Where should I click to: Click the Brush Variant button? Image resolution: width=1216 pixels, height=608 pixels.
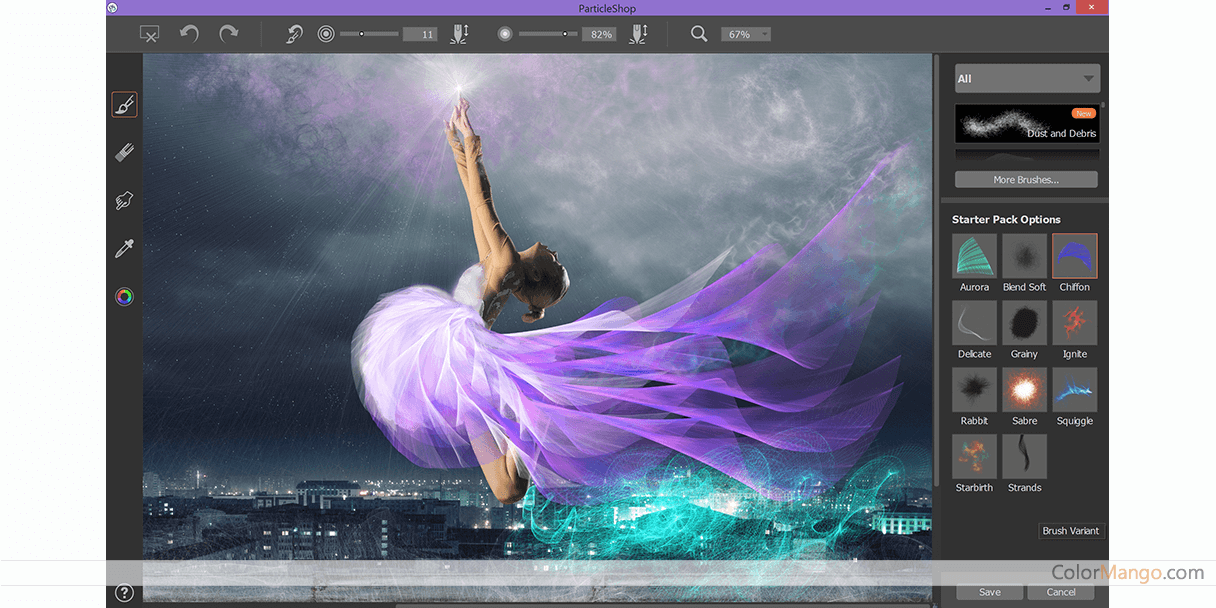(x=1070, y=531)
